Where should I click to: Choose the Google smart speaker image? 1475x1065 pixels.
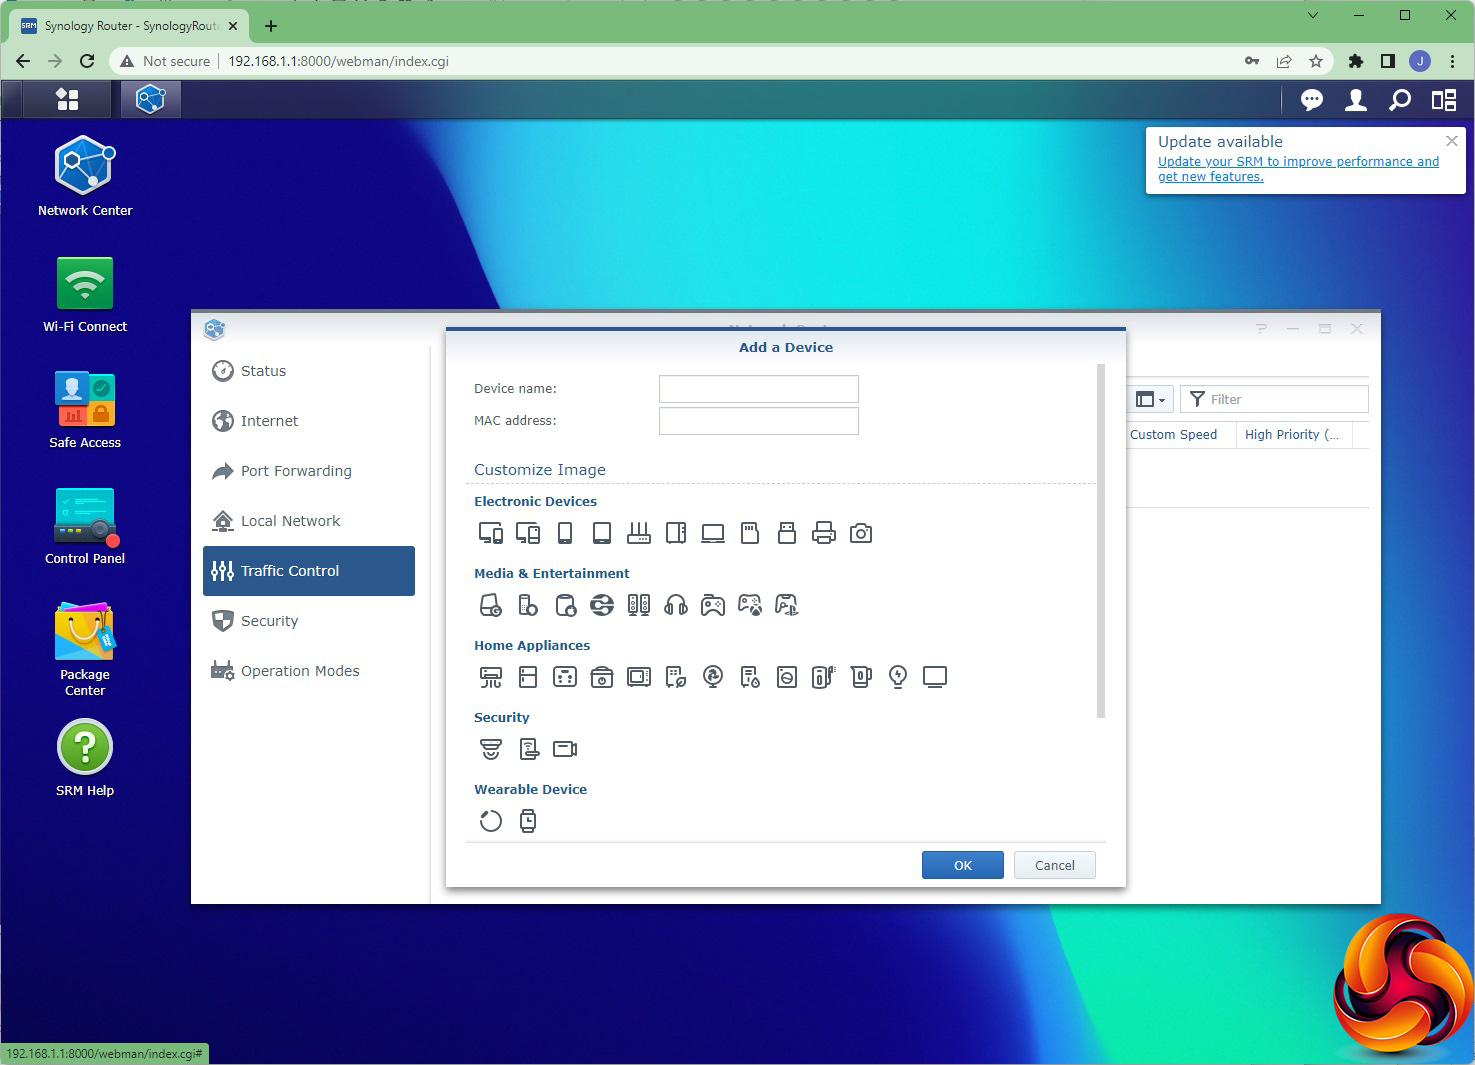(x=491, y=605)
